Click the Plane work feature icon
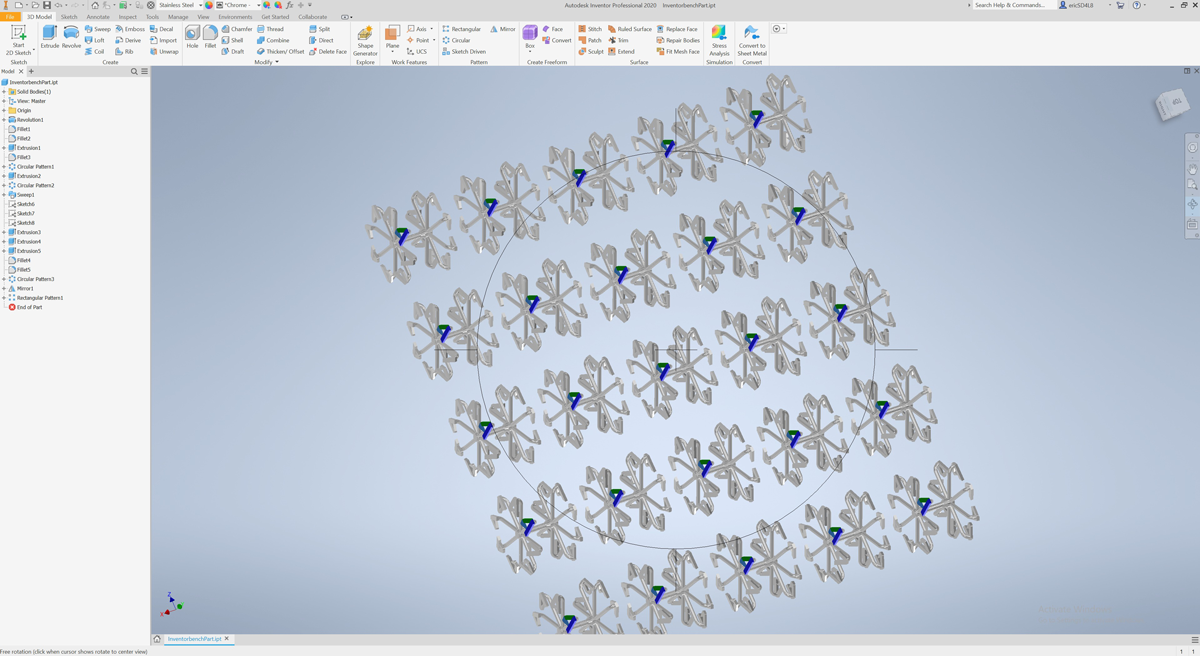This screenshot has height=656, width=1200. pyautogui.click(x=392, y=37)
